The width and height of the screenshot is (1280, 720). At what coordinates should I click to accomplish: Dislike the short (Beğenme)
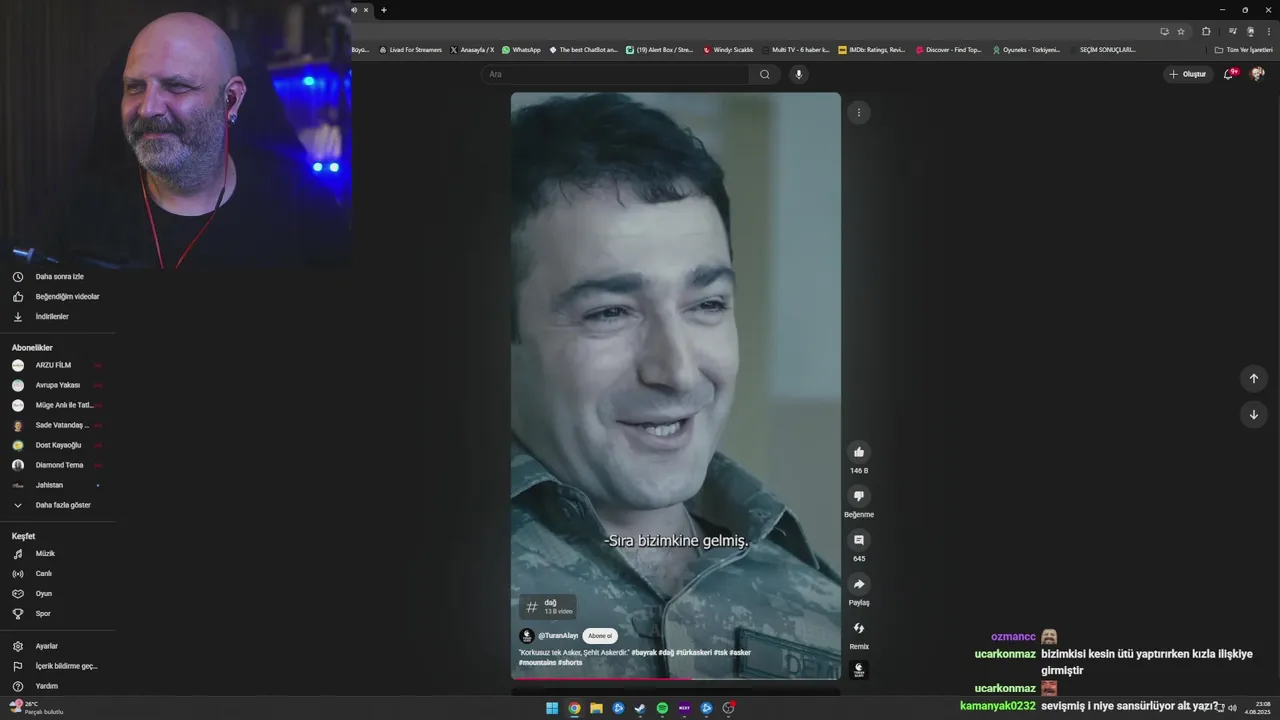[x=858, y=496]
